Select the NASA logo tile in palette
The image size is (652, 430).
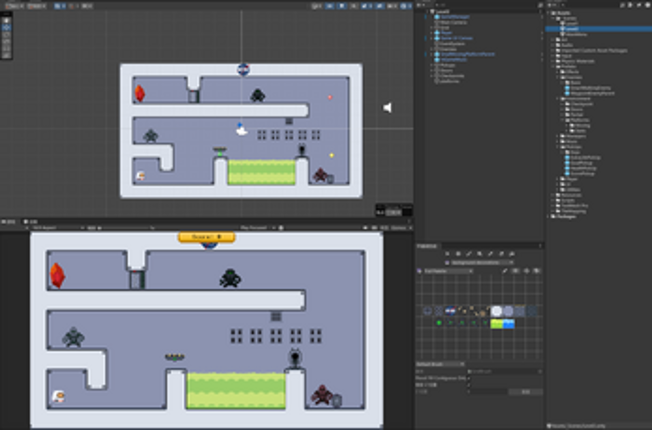(450, 311)
